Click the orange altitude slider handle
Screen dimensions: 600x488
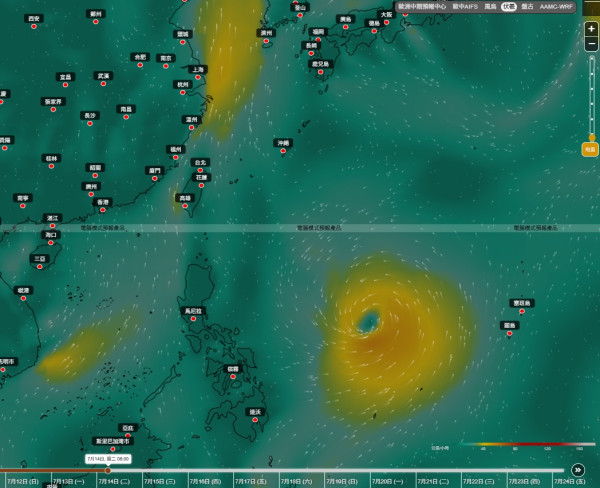pyautogui.click(x=592, y=137)
